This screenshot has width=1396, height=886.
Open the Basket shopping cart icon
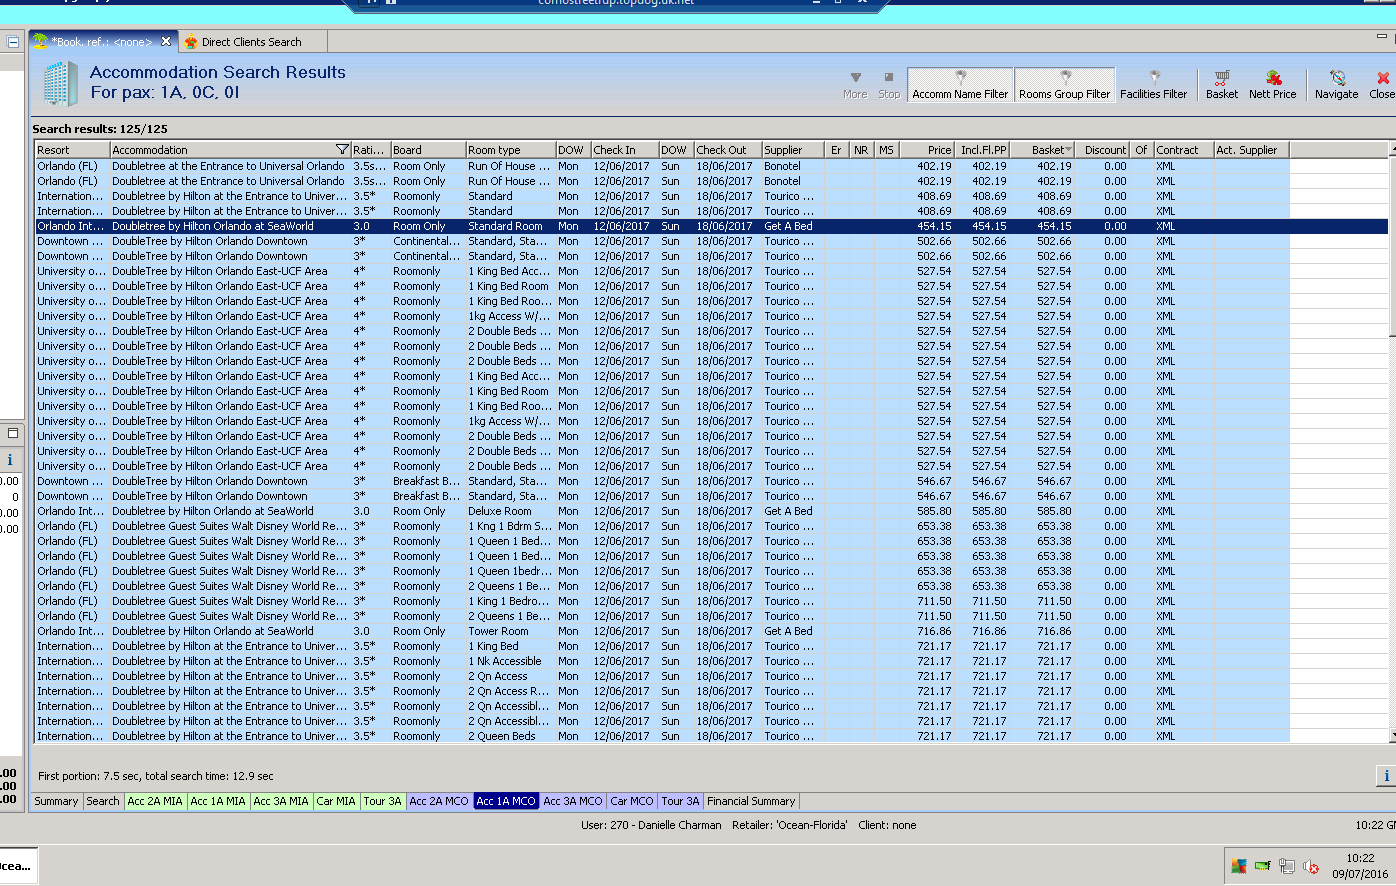pos(1221,79)
